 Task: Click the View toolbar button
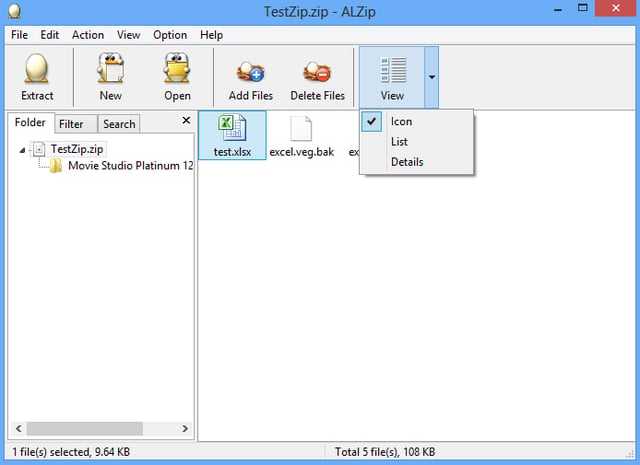click(392, 77)
